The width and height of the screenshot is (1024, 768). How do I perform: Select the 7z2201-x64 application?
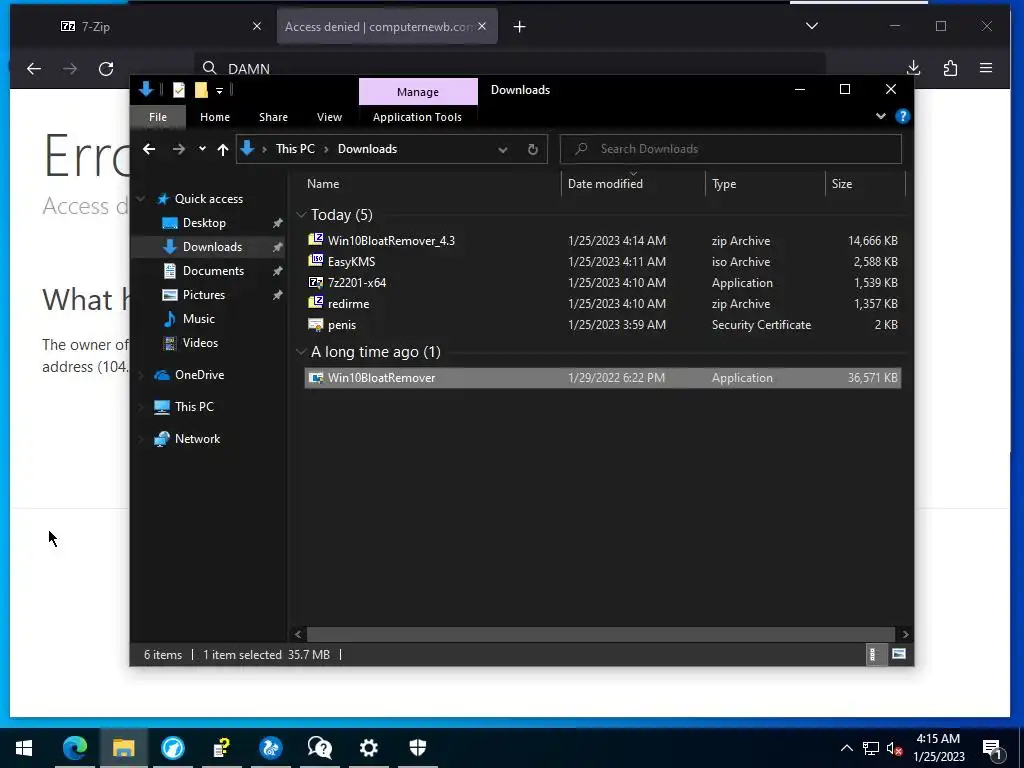(x=601, y=283)
